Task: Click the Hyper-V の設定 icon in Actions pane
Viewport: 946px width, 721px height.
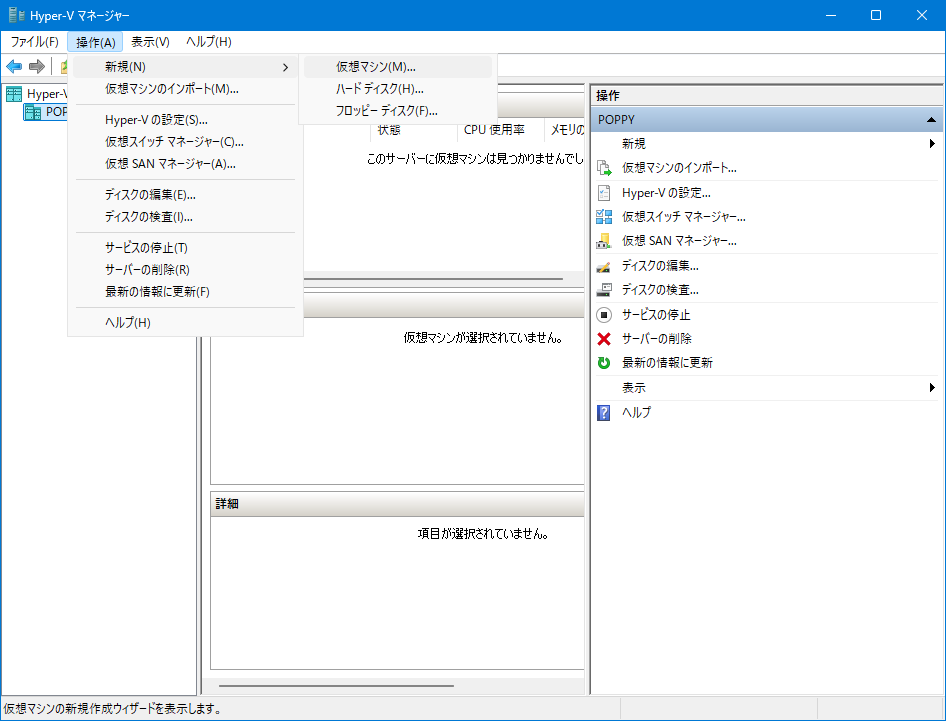Action: [604, 192]
